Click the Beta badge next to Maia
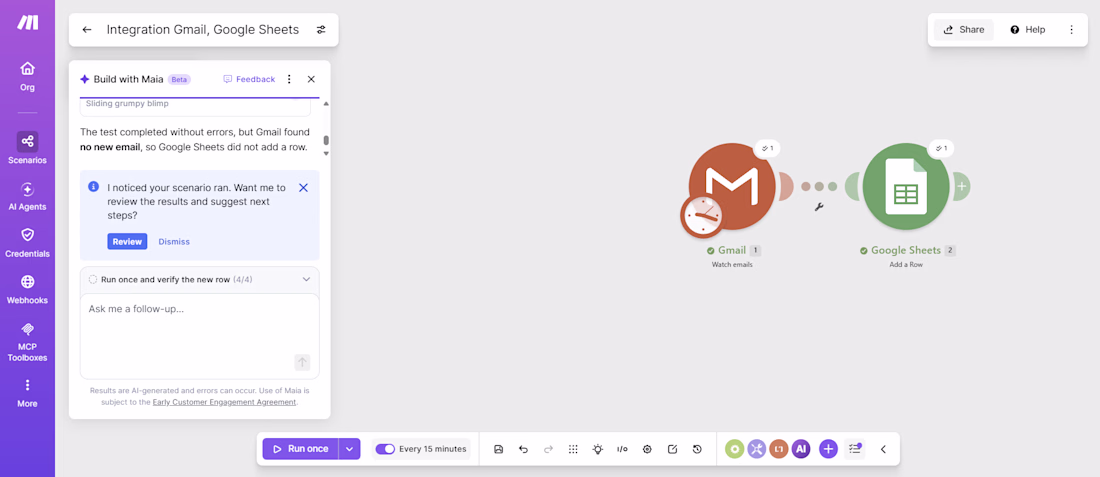Image resolution: width=1100 pixels, height=477 pixels. (x=180, y=79)
